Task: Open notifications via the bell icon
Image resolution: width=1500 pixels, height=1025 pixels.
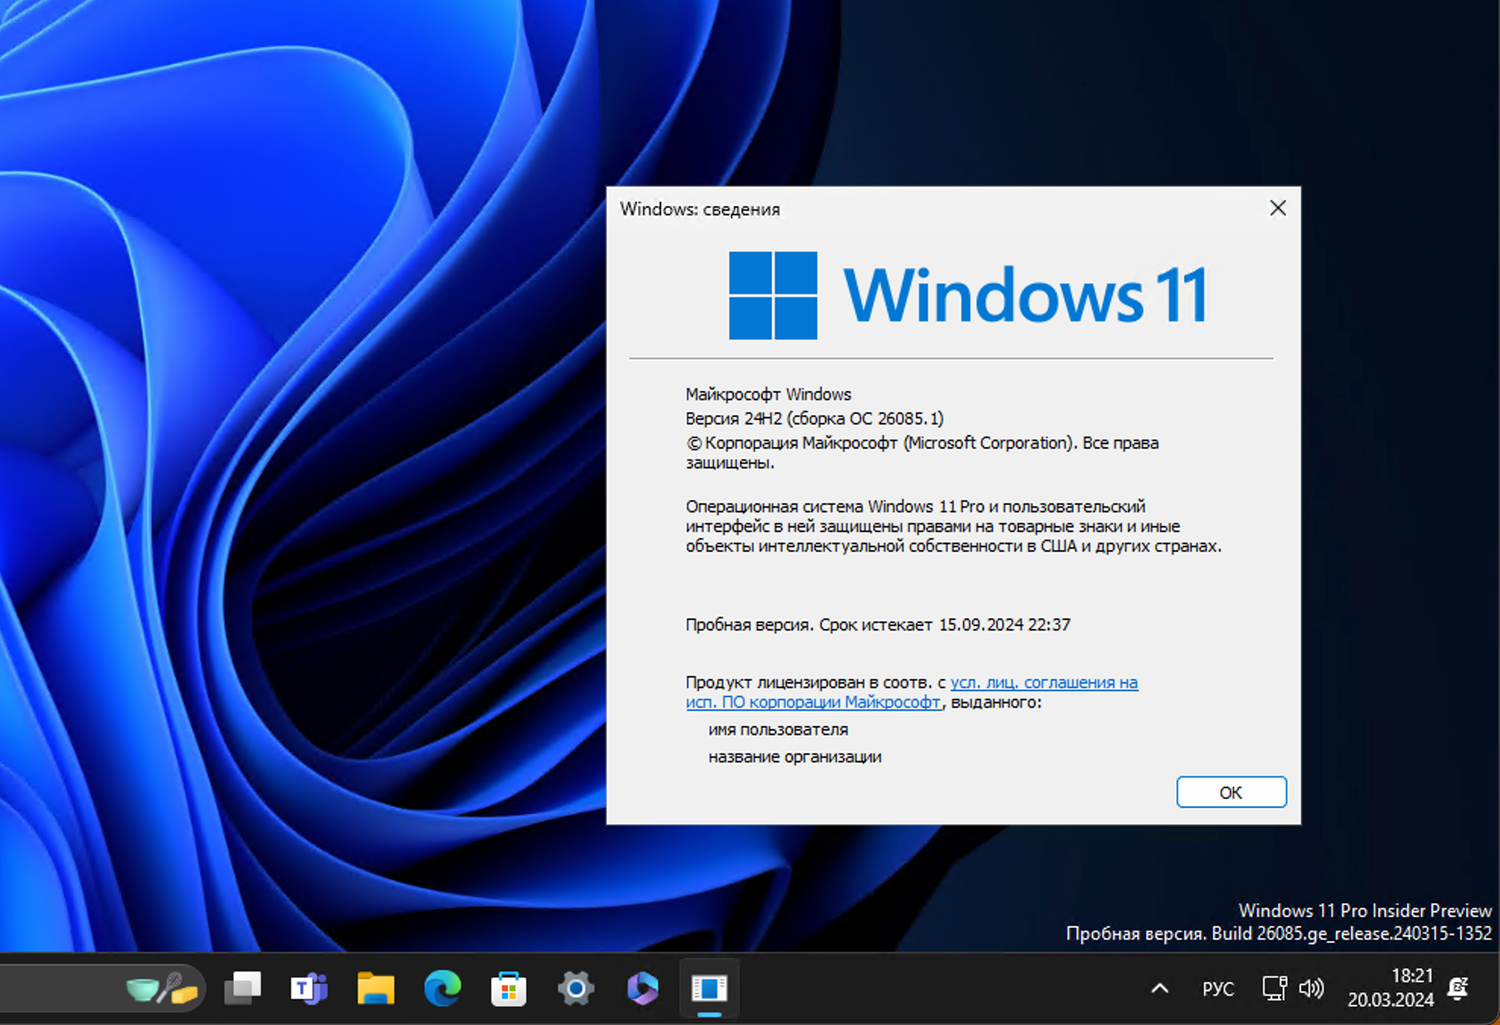Action: [1458, 988]
